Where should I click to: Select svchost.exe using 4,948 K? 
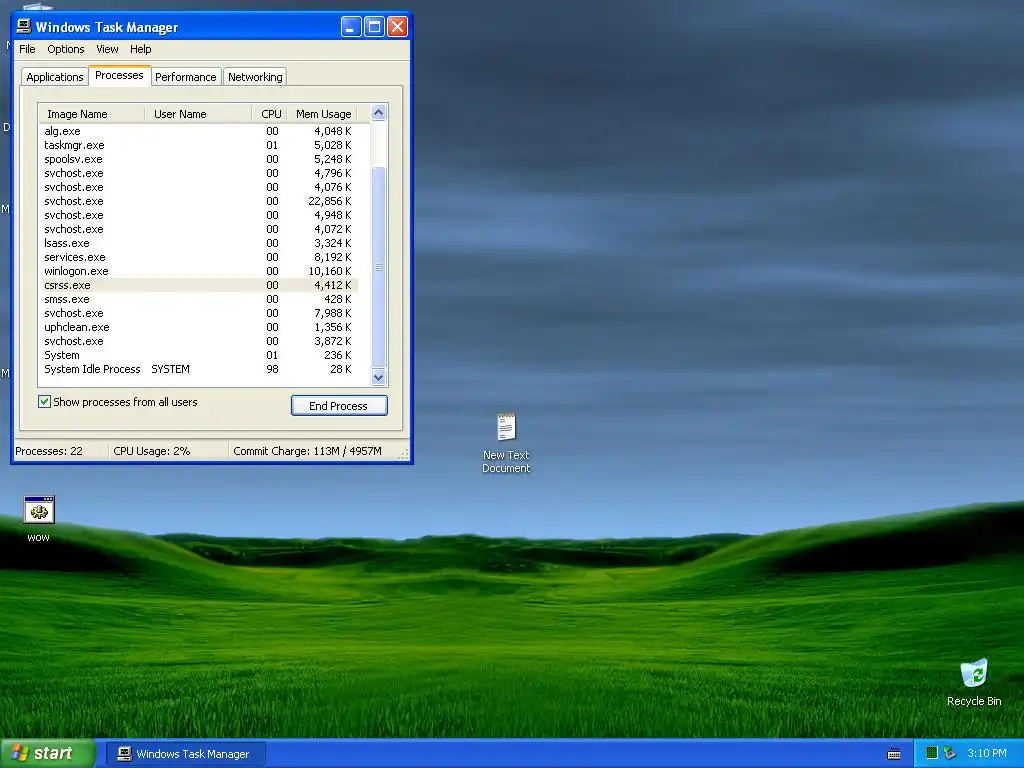tap(199, 216)
